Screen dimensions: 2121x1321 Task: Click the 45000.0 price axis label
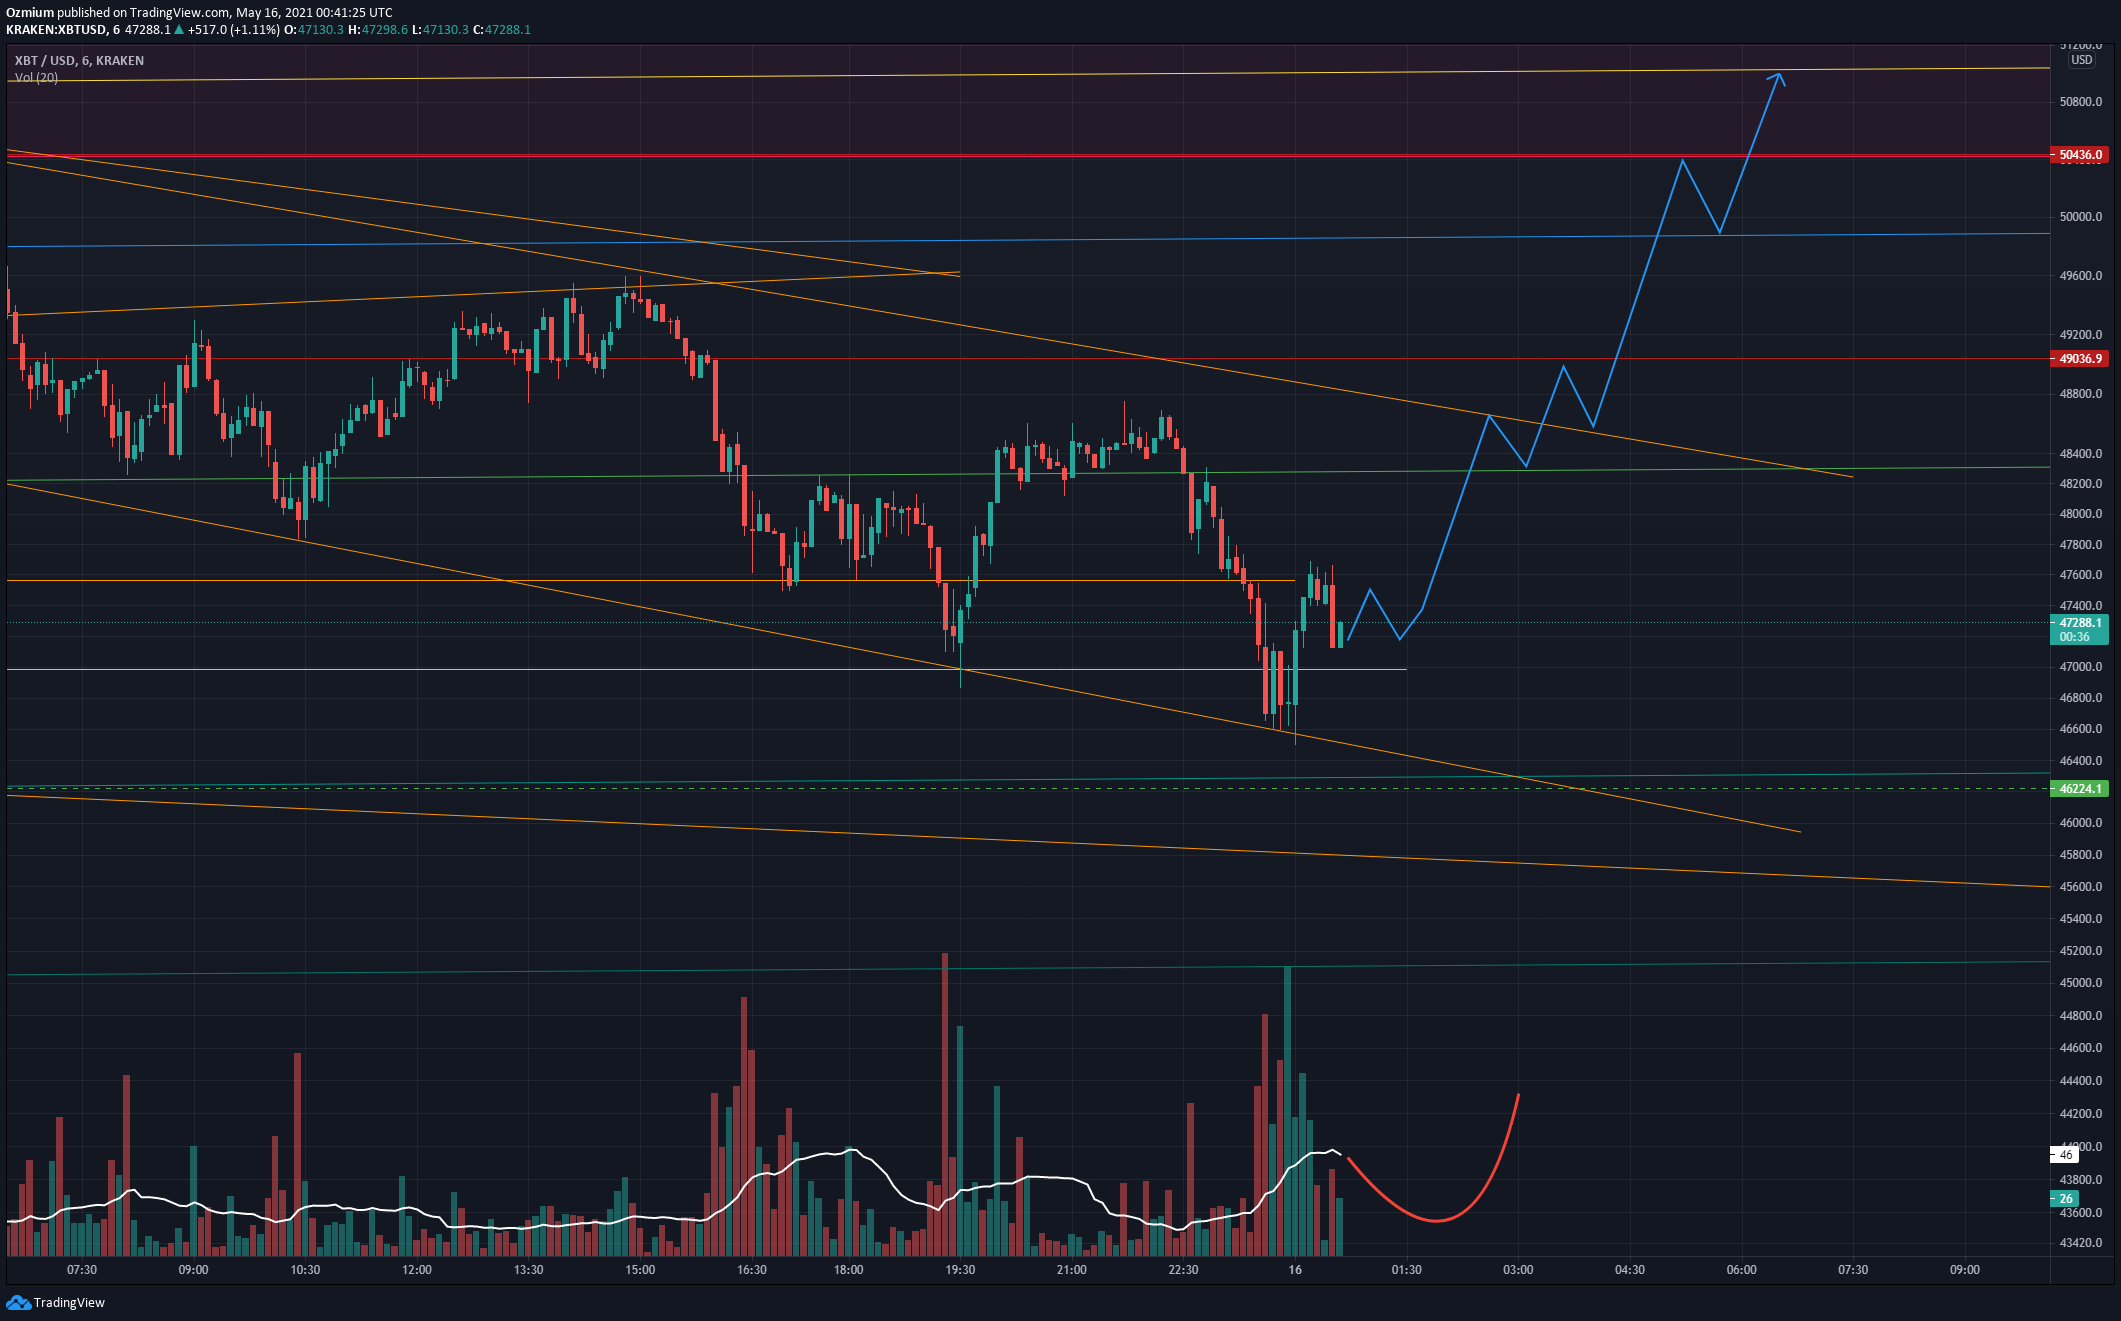[2080, 983]
